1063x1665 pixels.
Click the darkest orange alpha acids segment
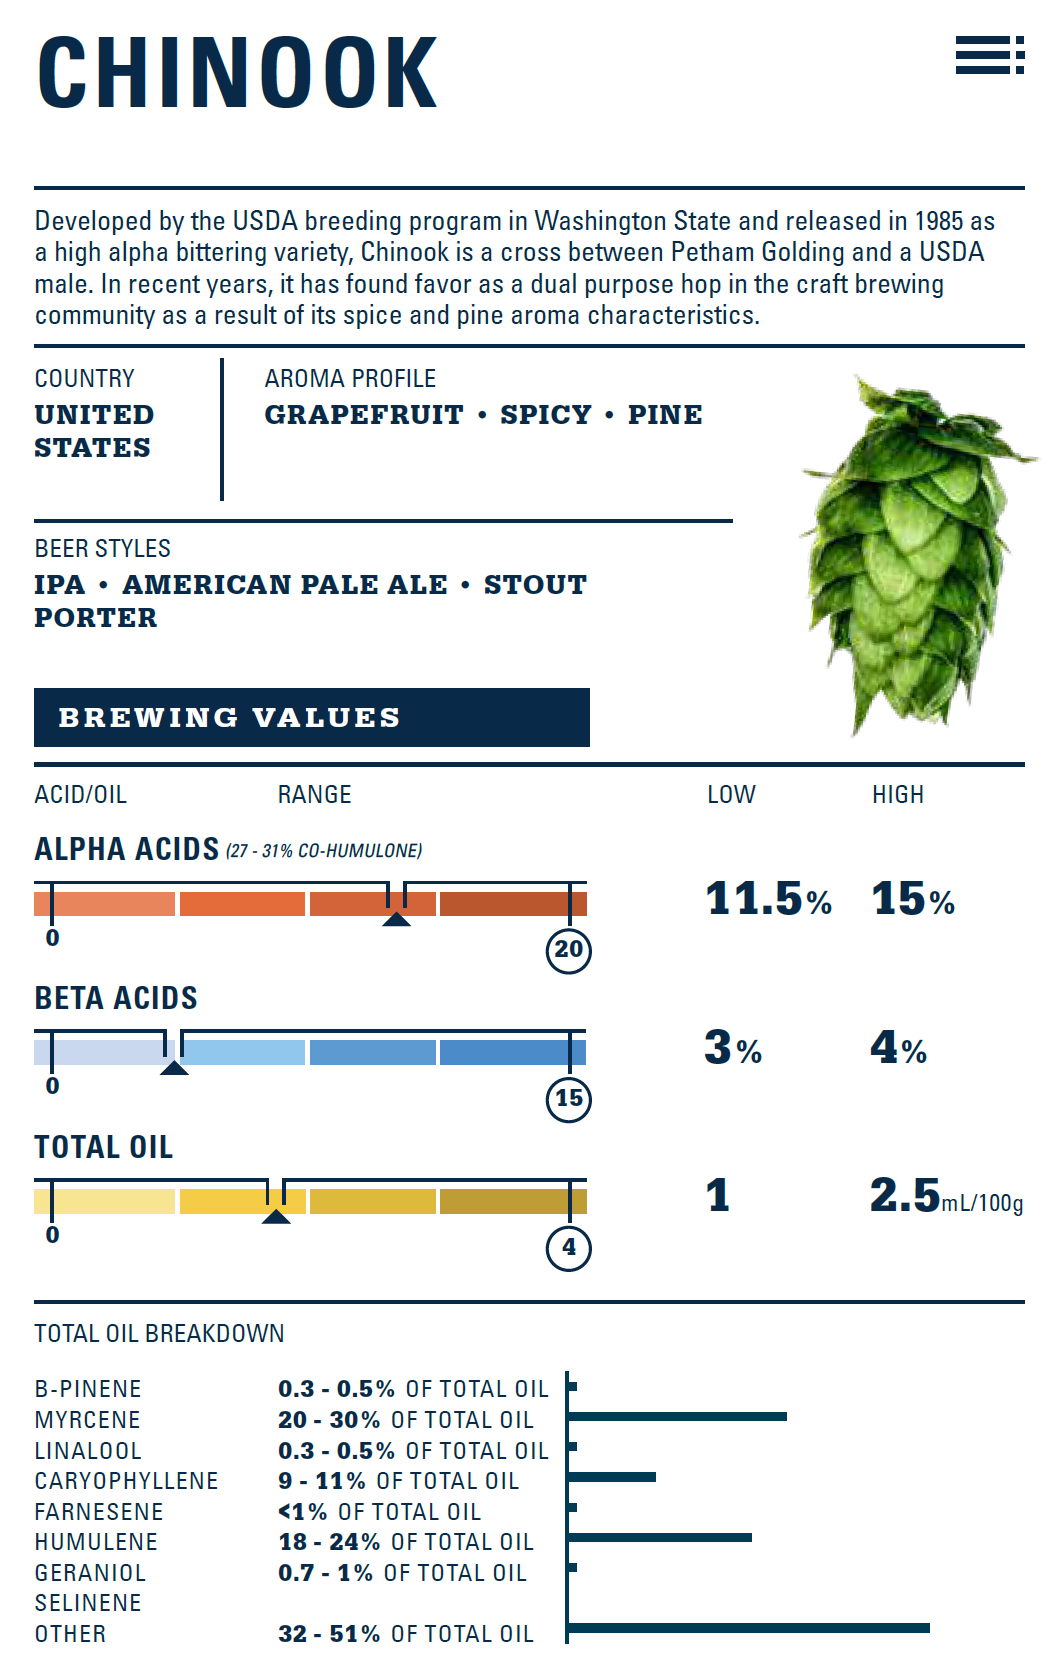(512, 905)
